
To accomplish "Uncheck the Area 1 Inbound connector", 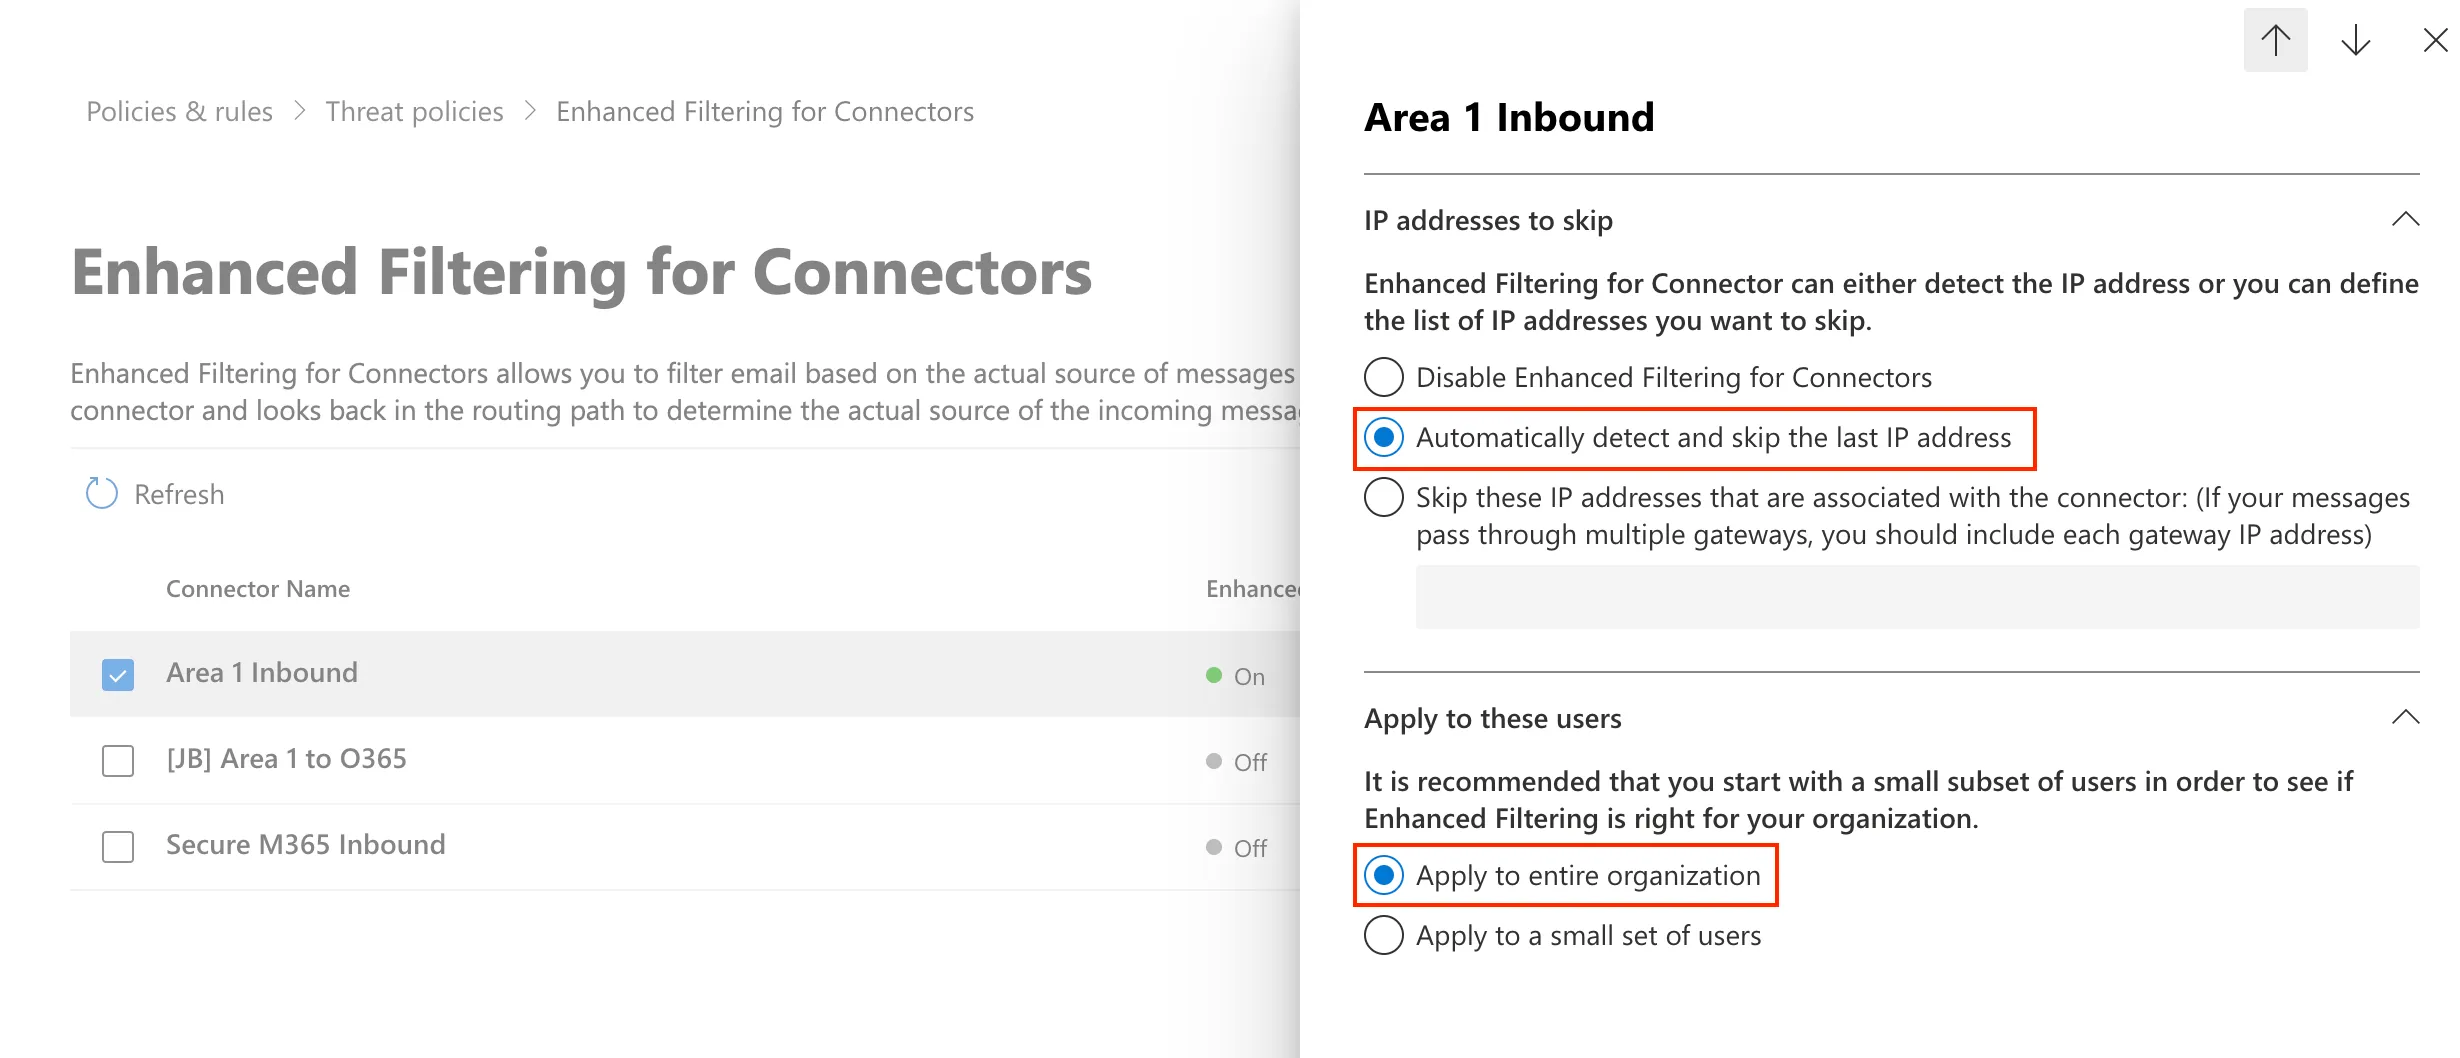I will 117,675.
